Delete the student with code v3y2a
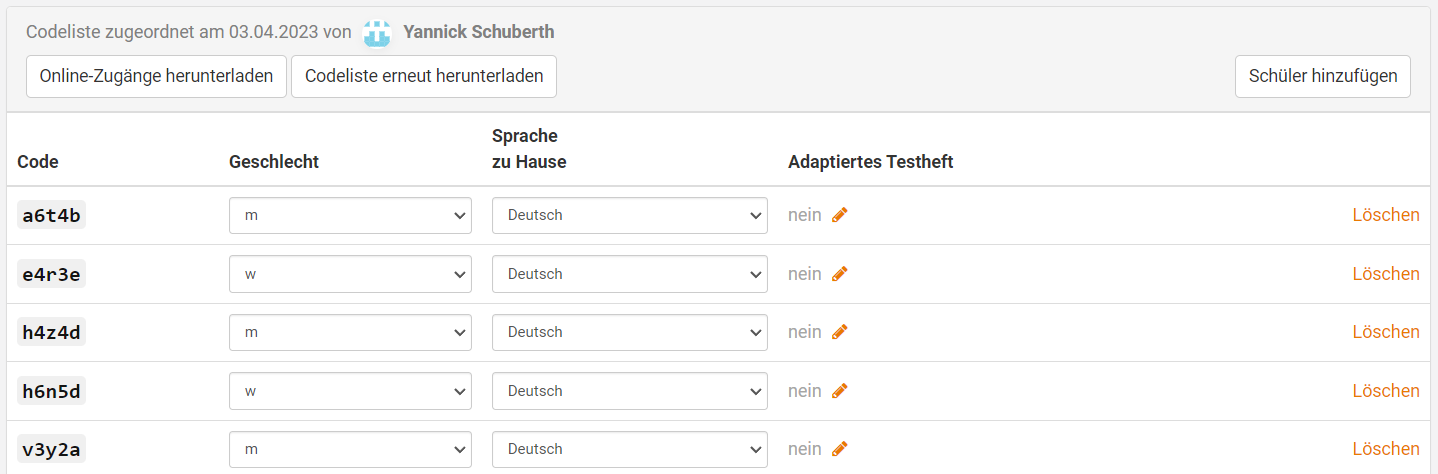1438x474 pixels. click(x=1386, y=449)
